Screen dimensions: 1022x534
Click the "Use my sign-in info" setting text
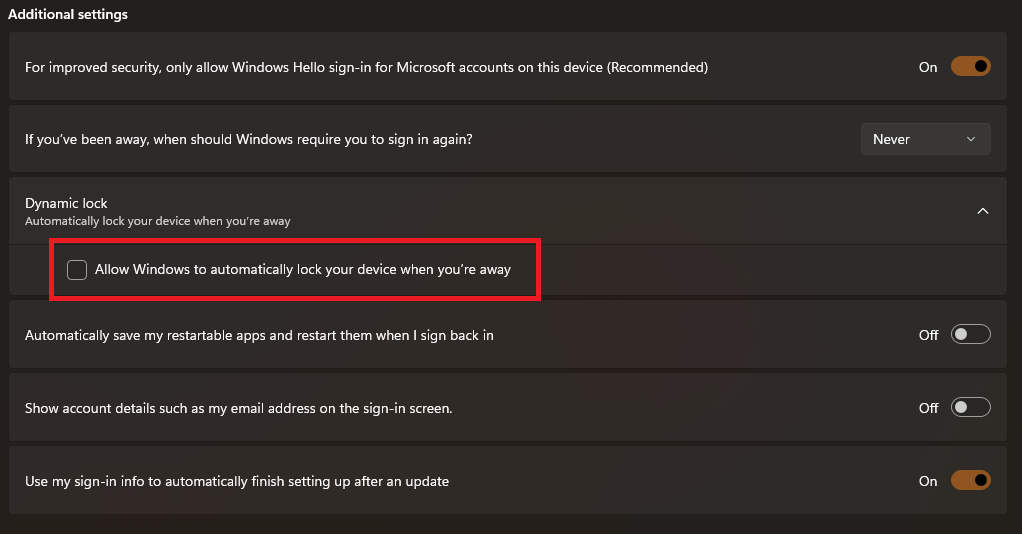click(237, 481)
